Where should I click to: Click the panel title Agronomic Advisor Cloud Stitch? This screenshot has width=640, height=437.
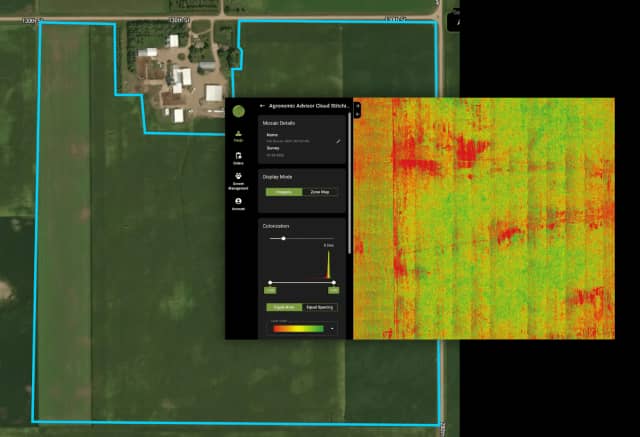click(x=309, y=106)
